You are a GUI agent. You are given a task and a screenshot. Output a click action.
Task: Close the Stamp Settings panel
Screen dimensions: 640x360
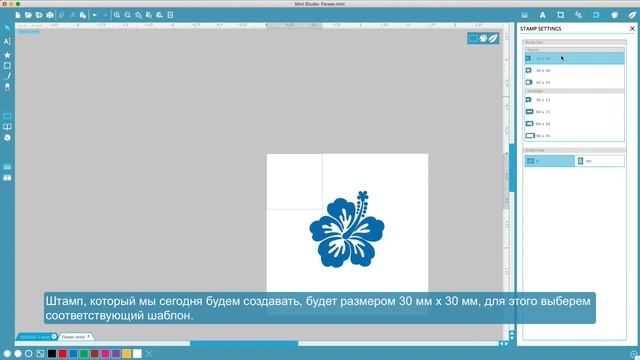click(x=632, y=29)
